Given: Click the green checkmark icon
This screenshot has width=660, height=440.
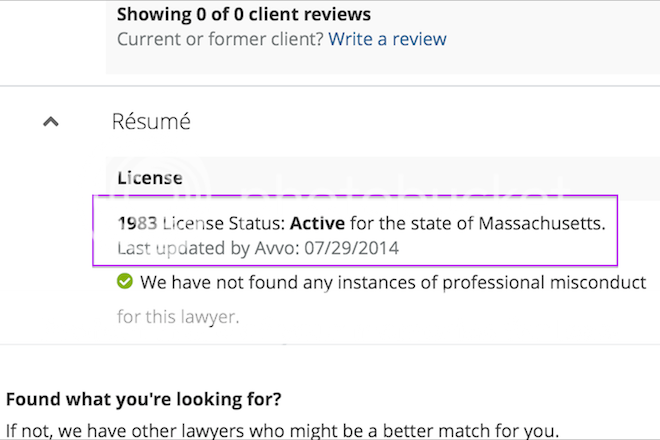Looking at the screenshot, I should pyautogui.click(x=125, y=283).
